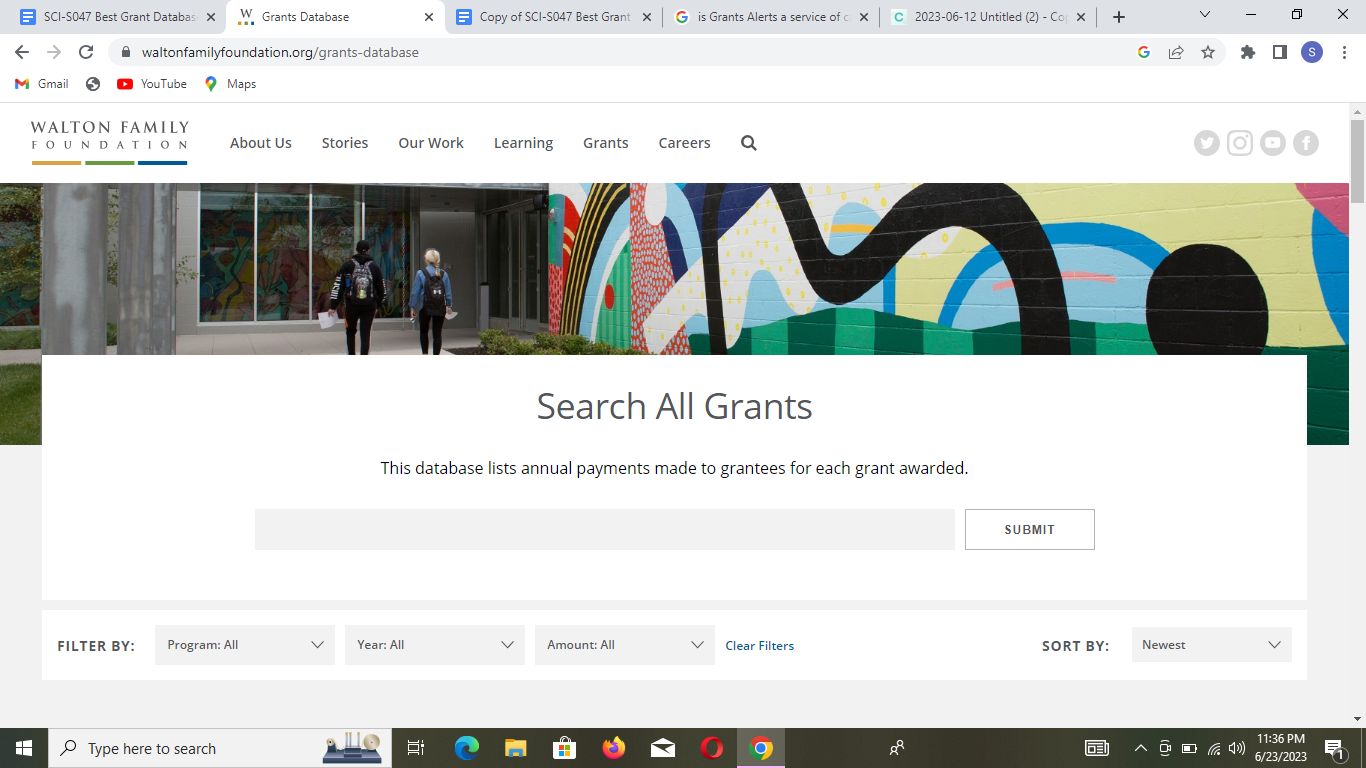Open the YouTube social media icon
1366x768 pixels.
coord(1273,143)
